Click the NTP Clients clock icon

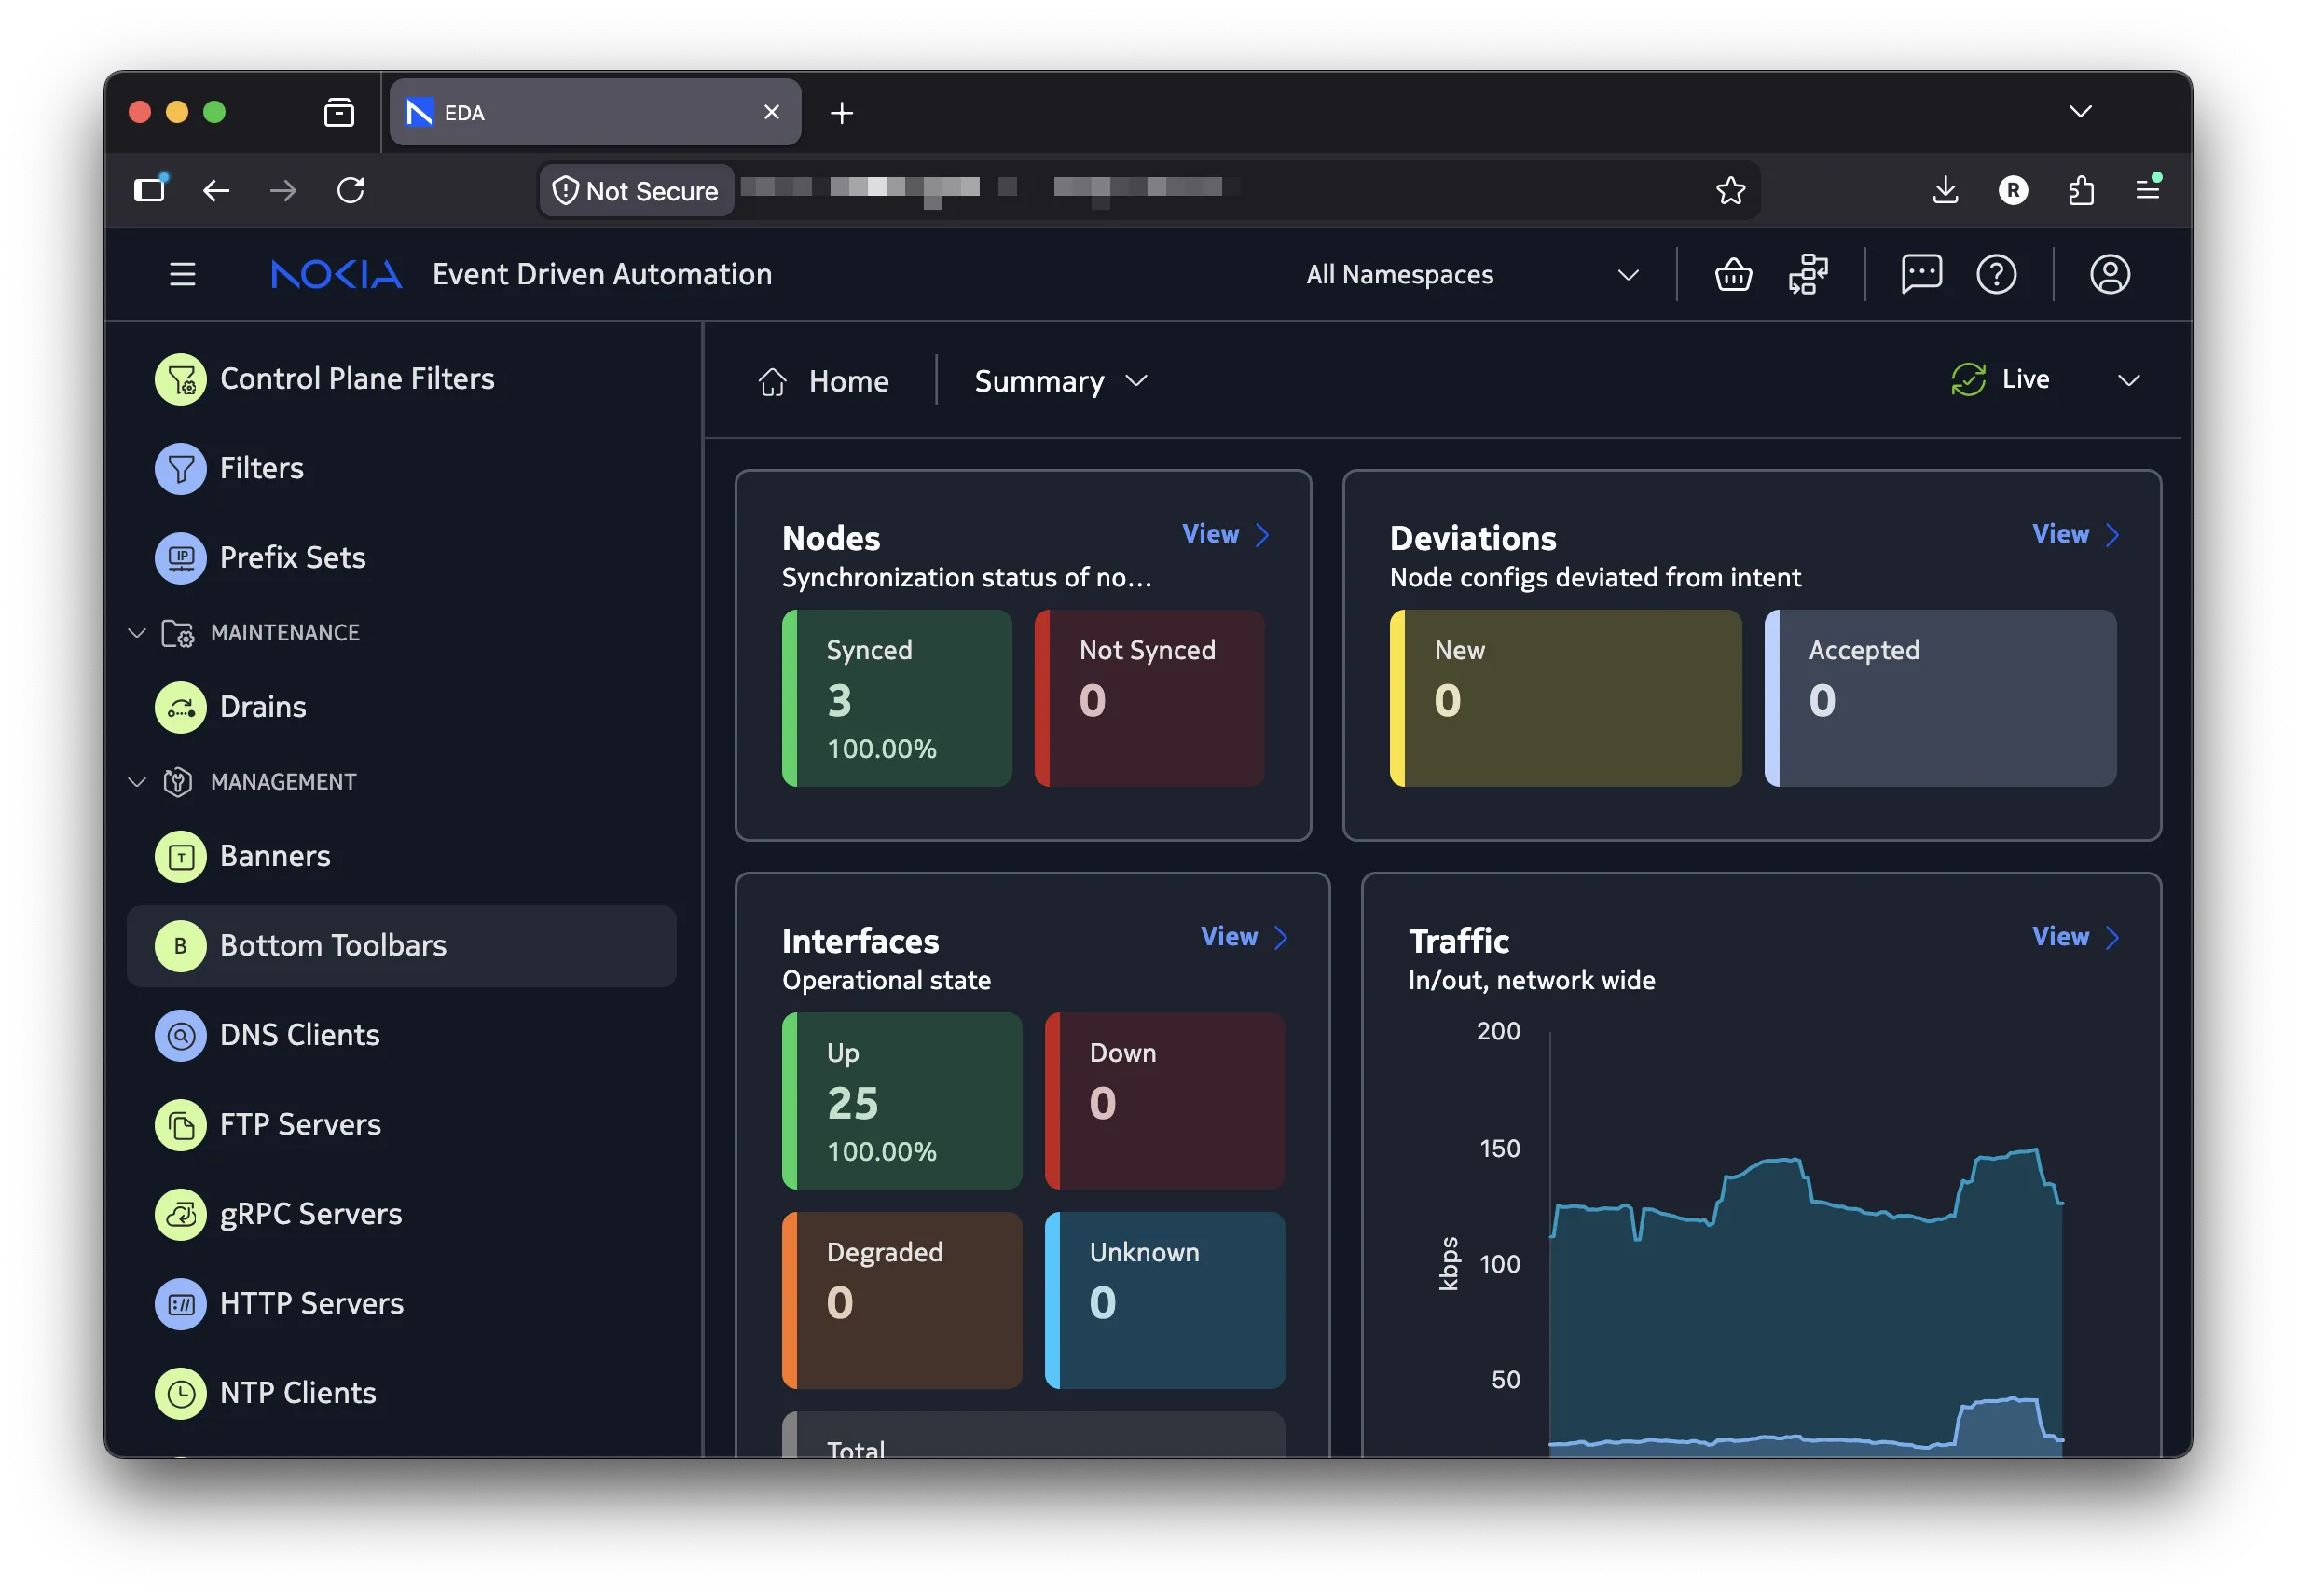pos(180,1394)
